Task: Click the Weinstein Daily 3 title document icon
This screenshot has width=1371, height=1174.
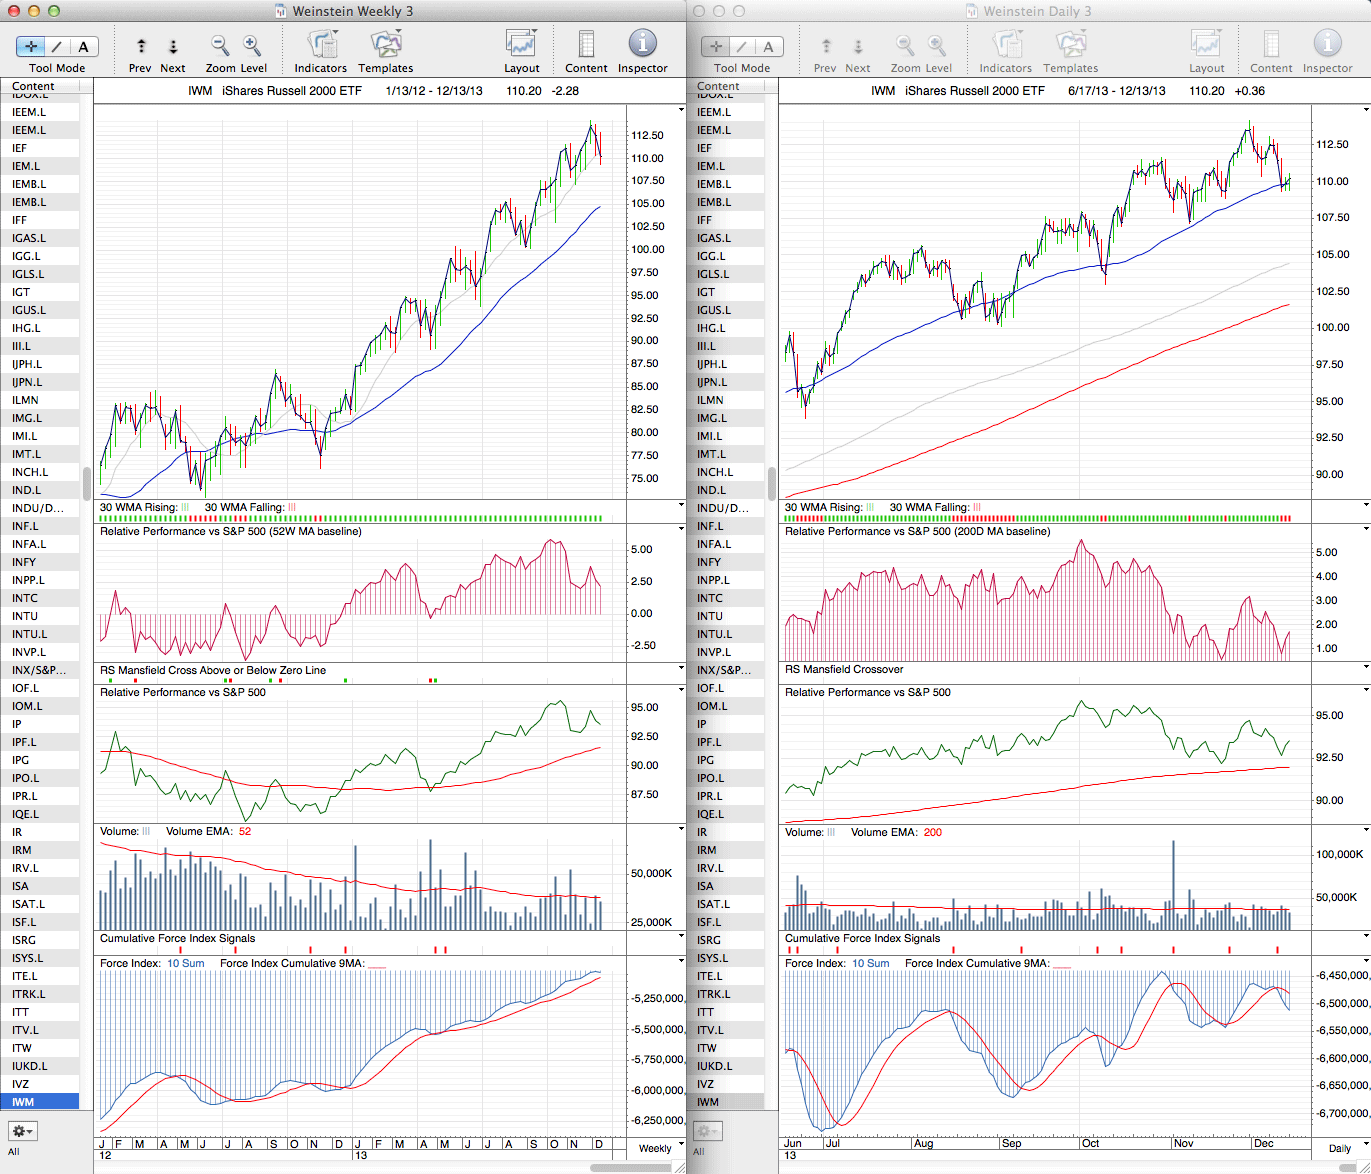Action: (972, 11)
